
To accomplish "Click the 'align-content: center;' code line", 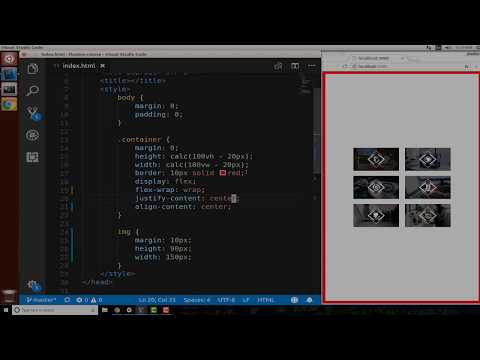I will coord(183,207).
